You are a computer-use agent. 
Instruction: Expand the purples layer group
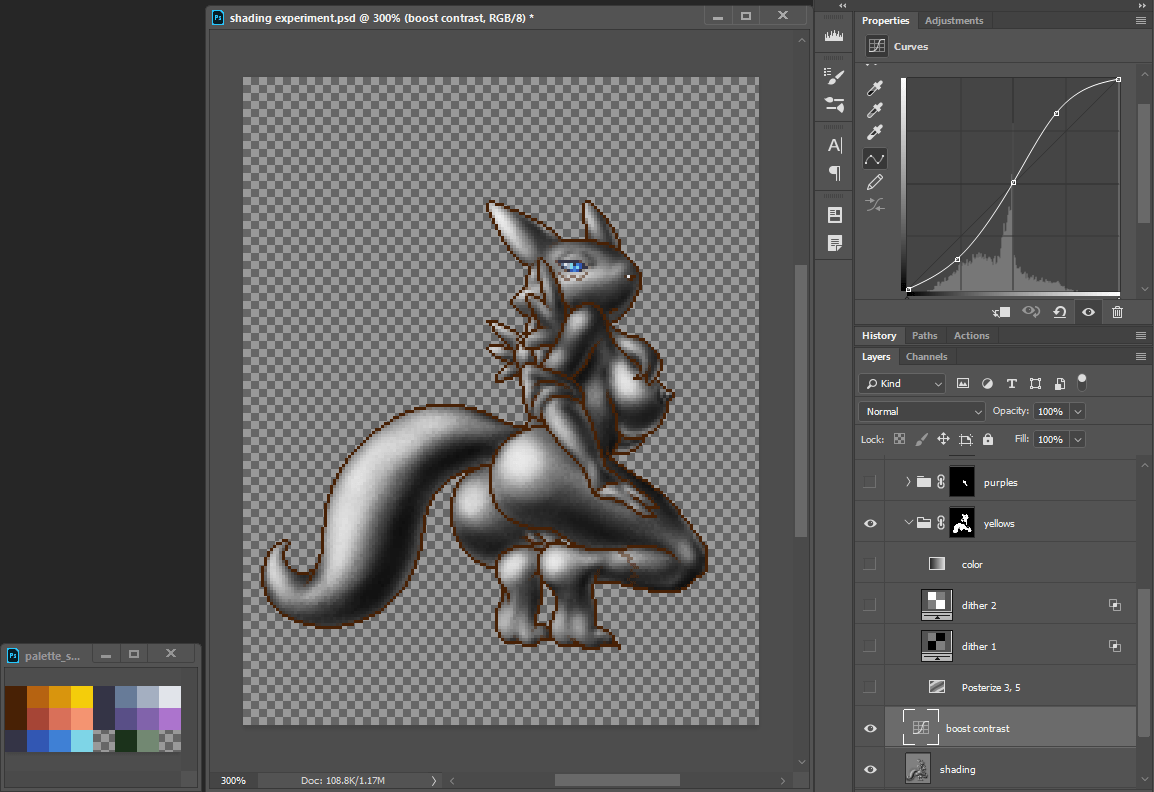click(x=908, y=482)
